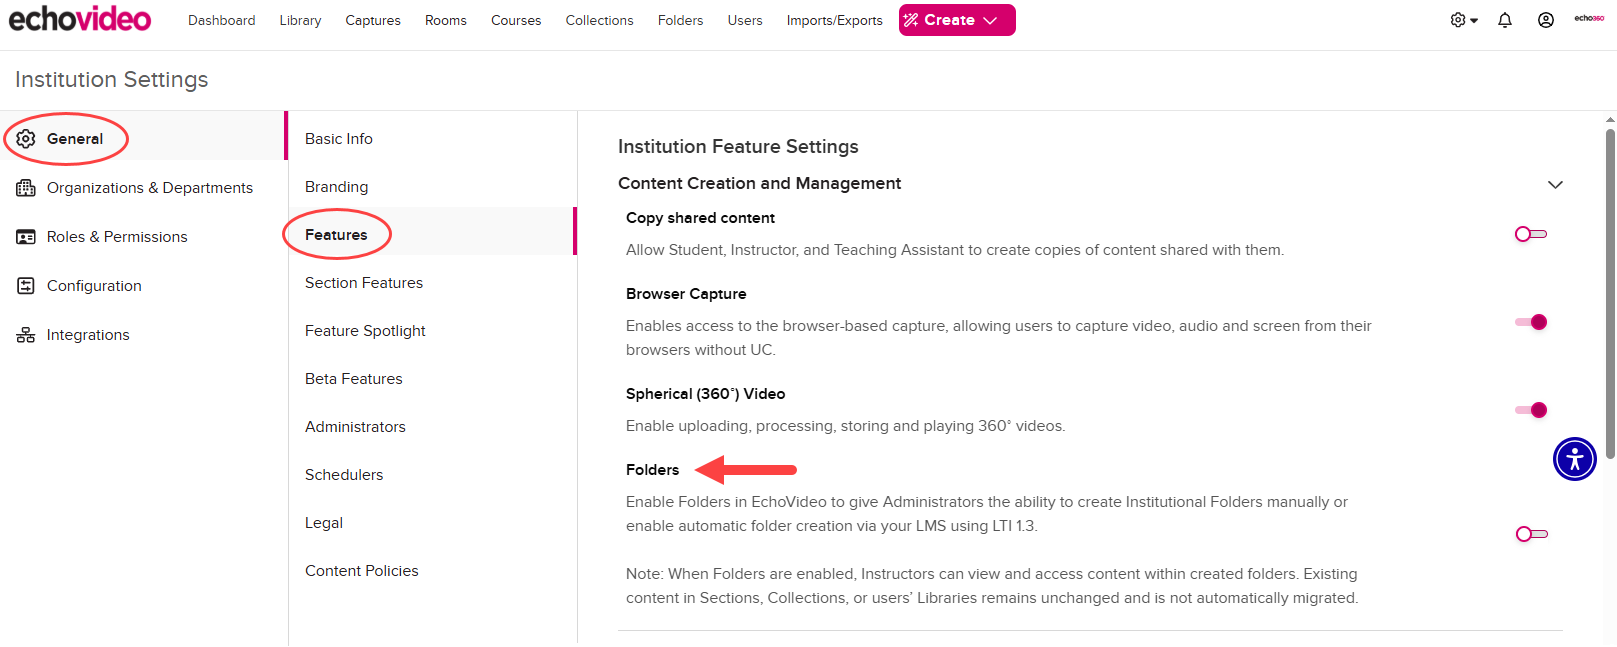Go to the Beta Features settings page

(353, 378)
